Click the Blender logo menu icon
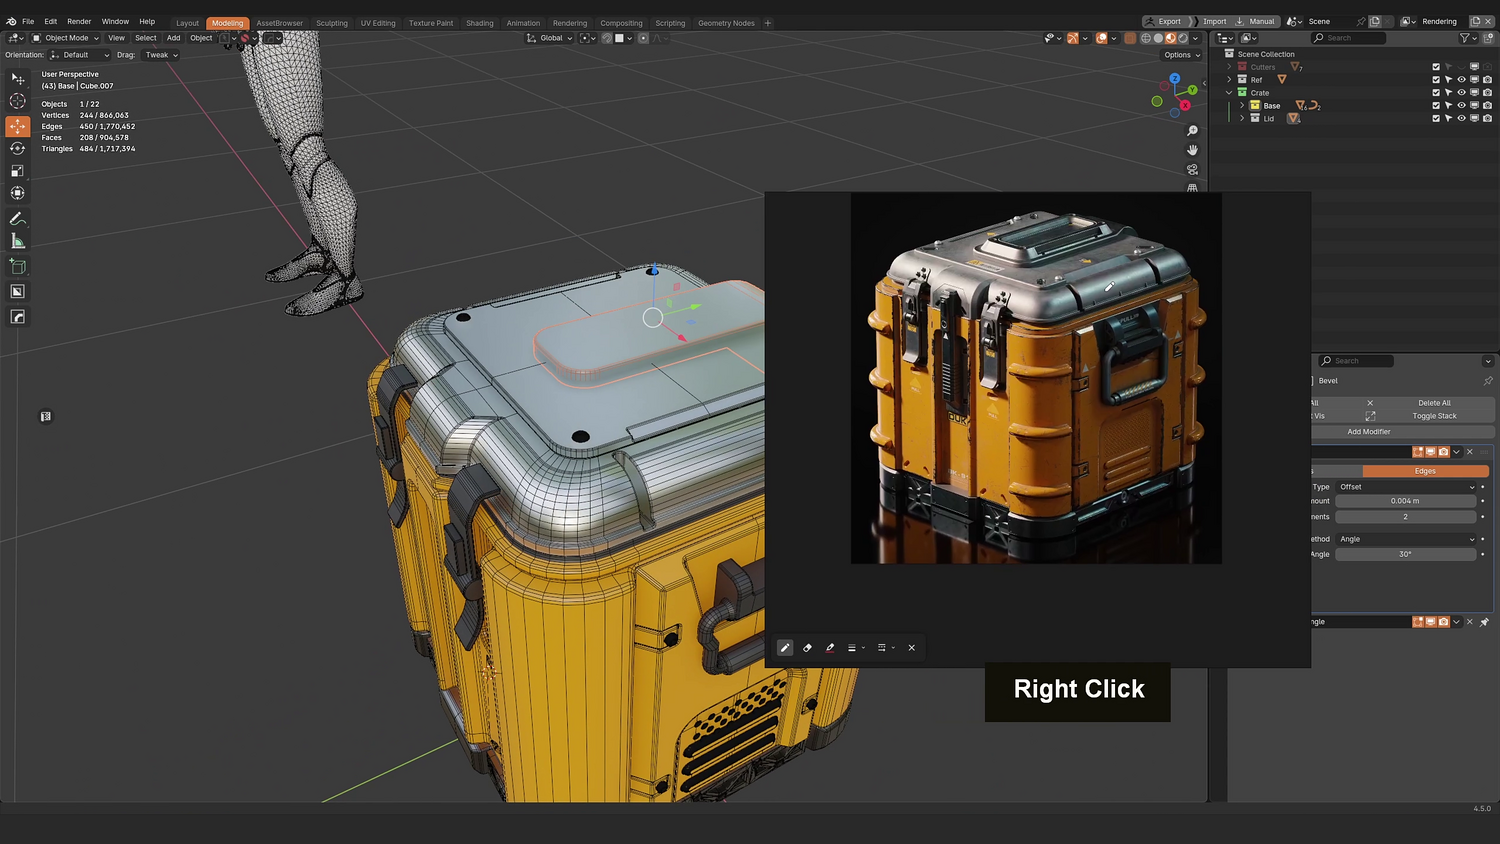Image resolution: width=1500 pixels, height=844 pixels. [11, 21]
